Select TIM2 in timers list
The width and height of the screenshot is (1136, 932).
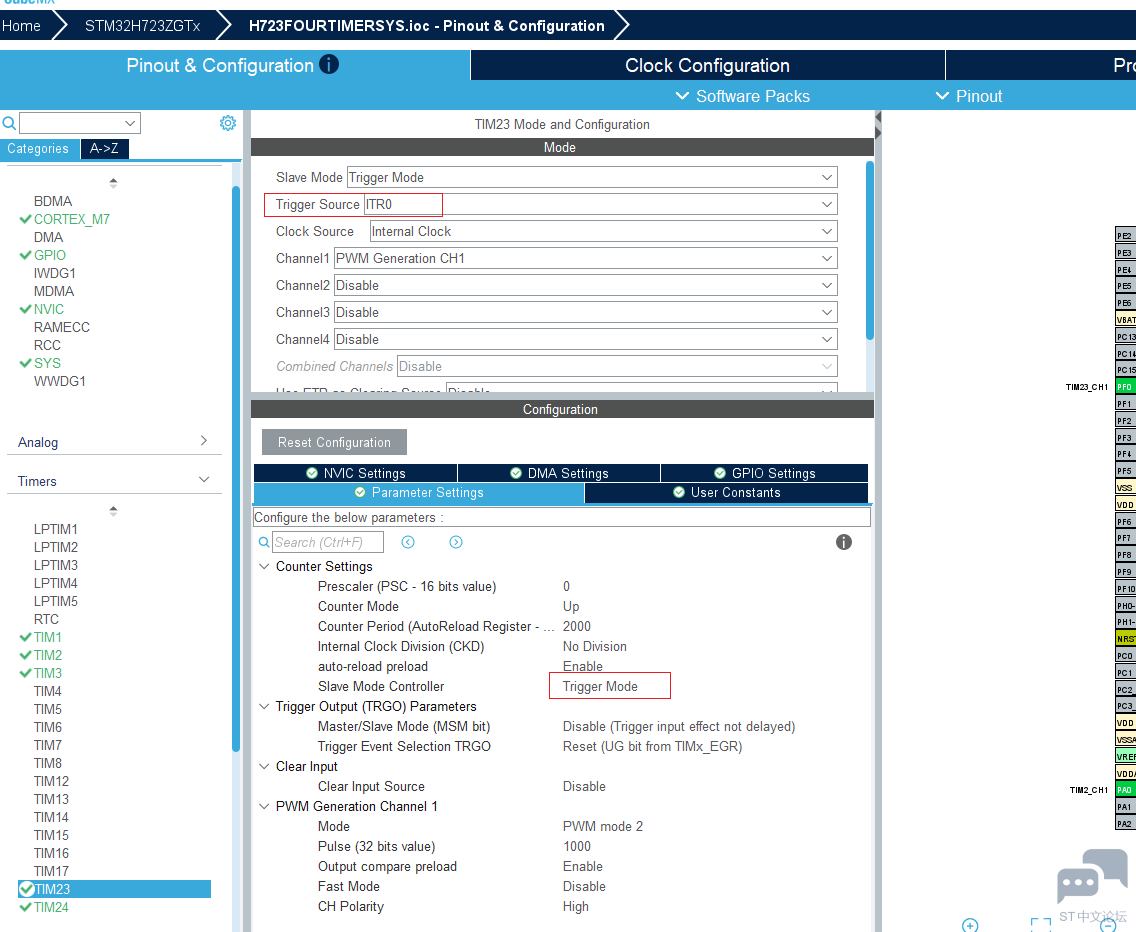pos(48,655)
